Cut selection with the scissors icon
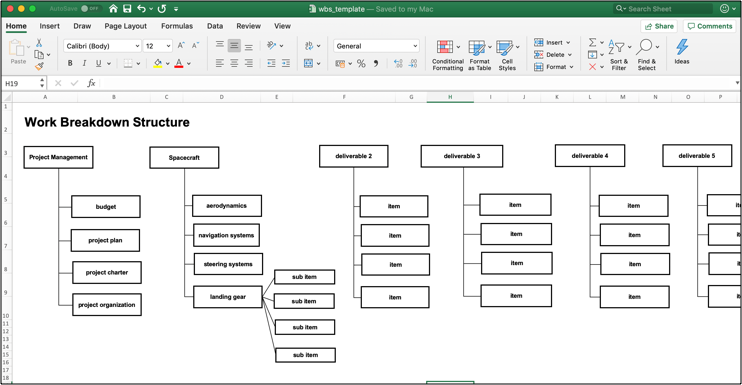This screenshot has height=385, width=742. pyautogui.click(x=39, y=43)
